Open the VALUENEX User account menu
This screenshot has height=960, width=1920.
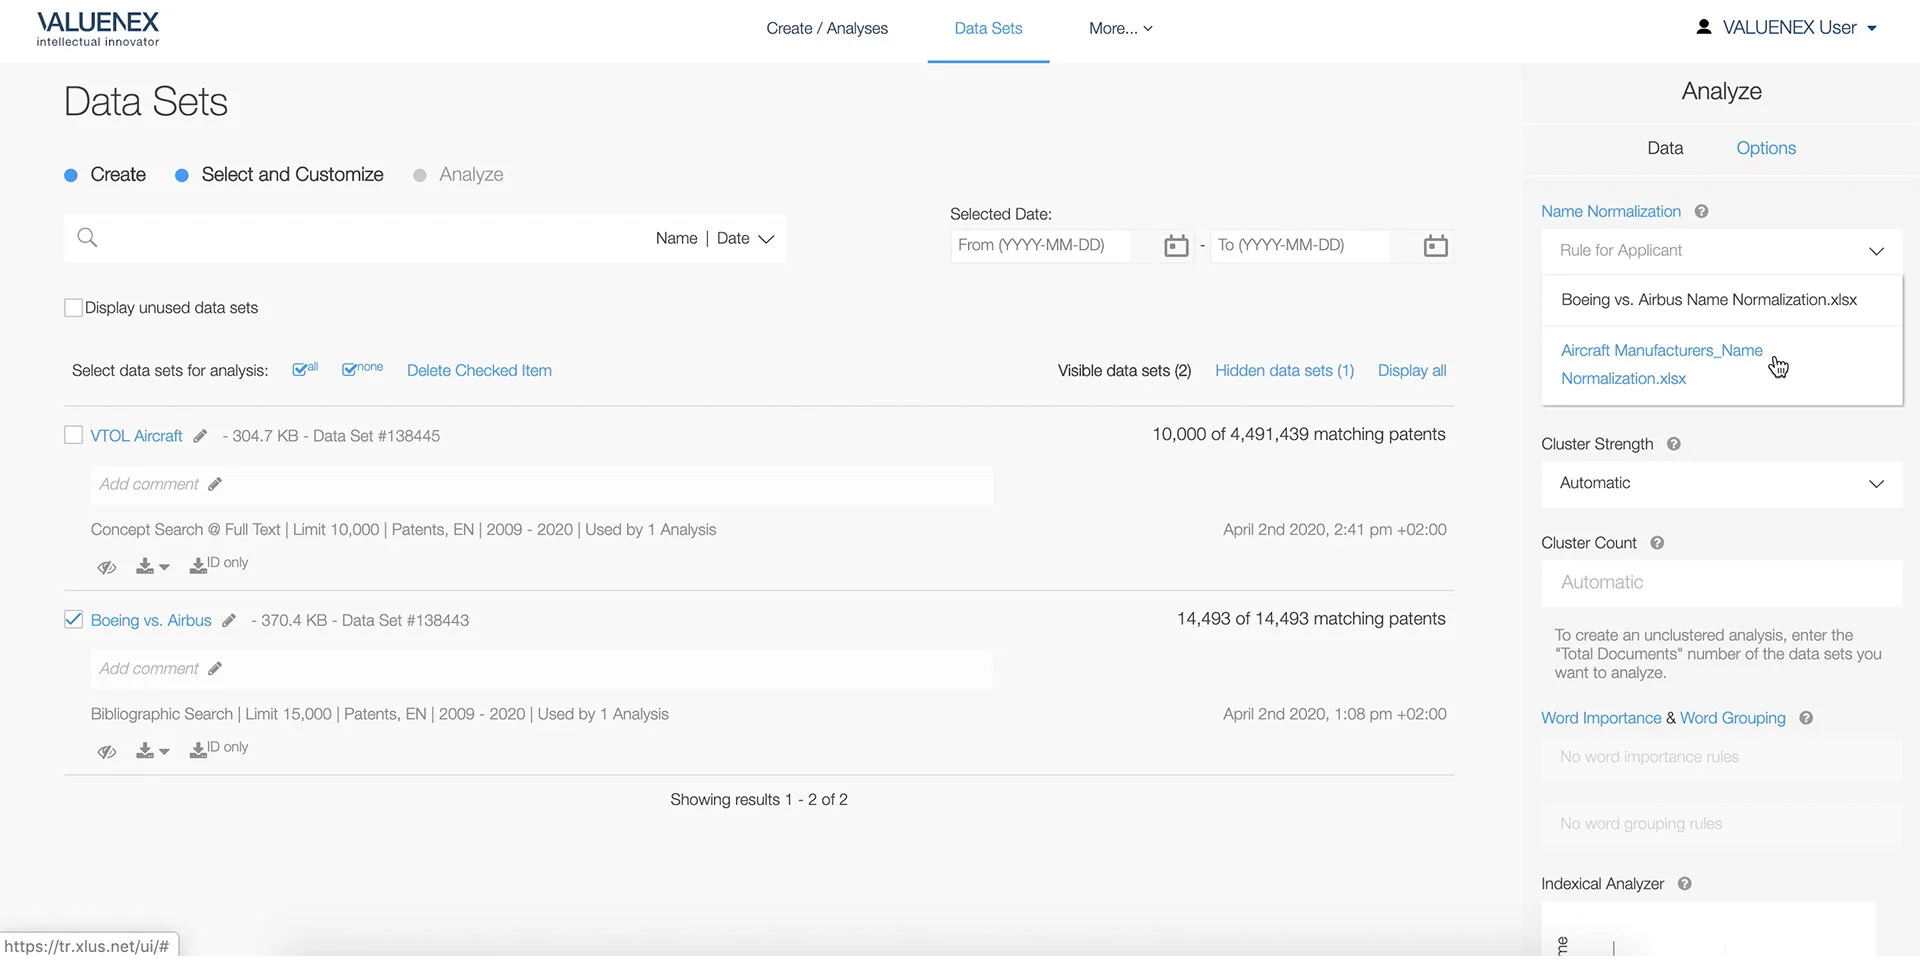point(1799,28)
